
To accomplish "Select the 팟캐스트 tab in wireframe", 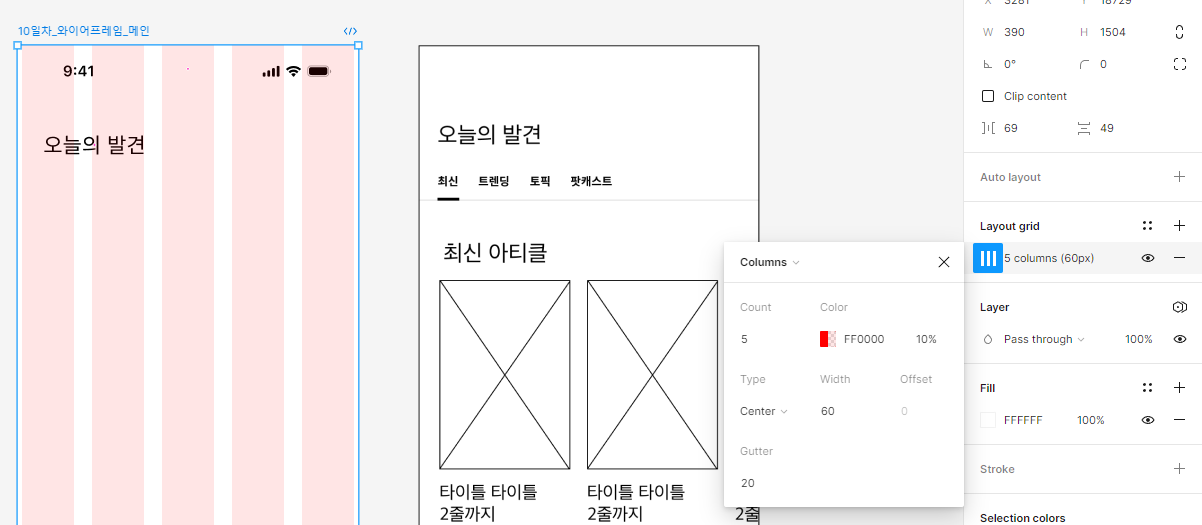I will tap(591, 181).
